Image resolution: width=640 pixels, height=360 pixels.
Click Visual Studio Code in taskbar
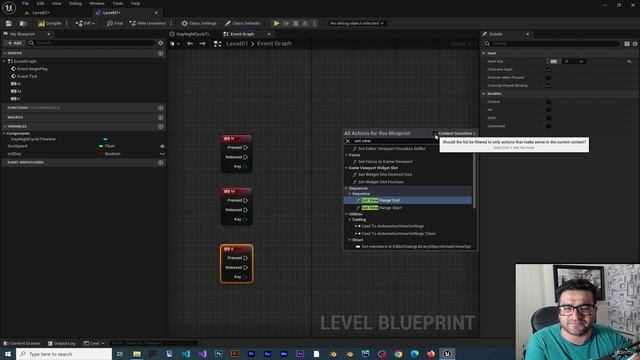pos(186,354)
